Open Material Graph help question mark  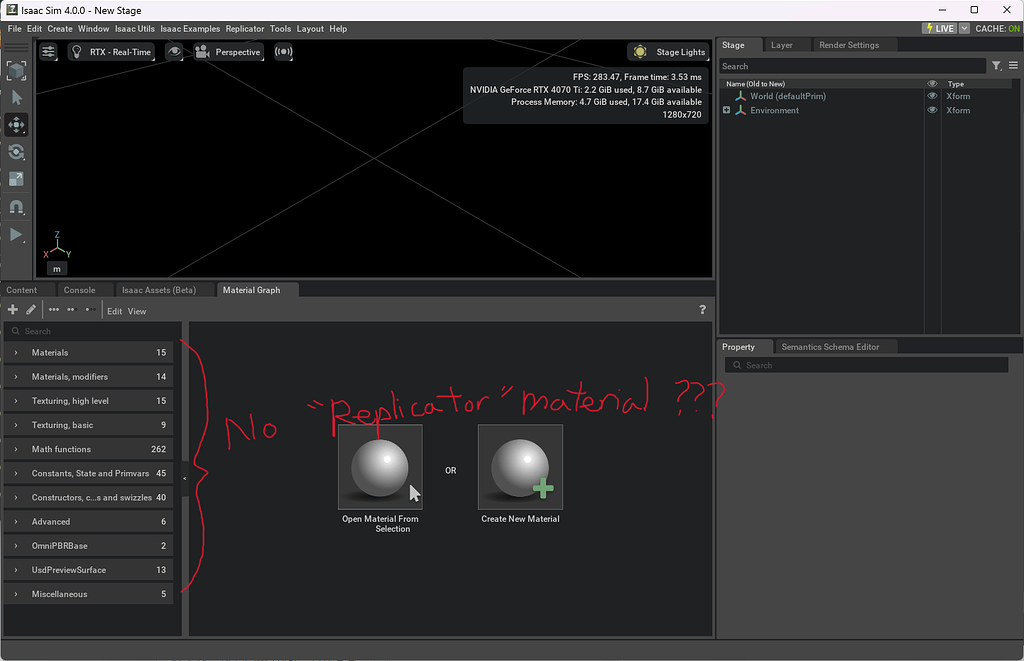point(701,309)
